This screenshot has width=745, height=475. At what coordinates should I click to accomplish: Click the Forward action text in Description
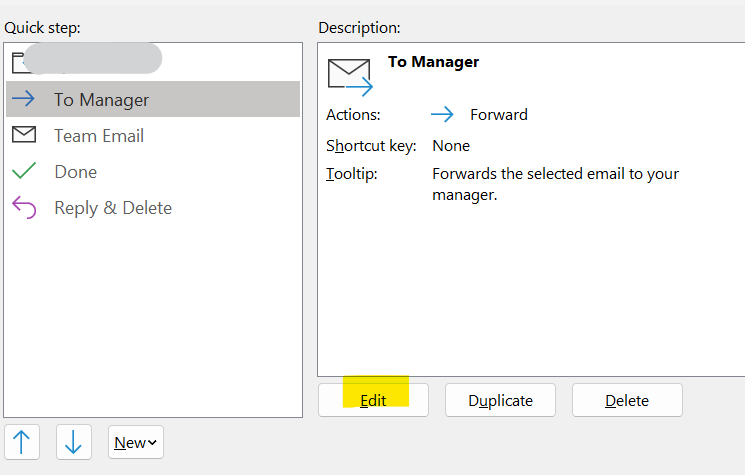(x=499, y=114)
